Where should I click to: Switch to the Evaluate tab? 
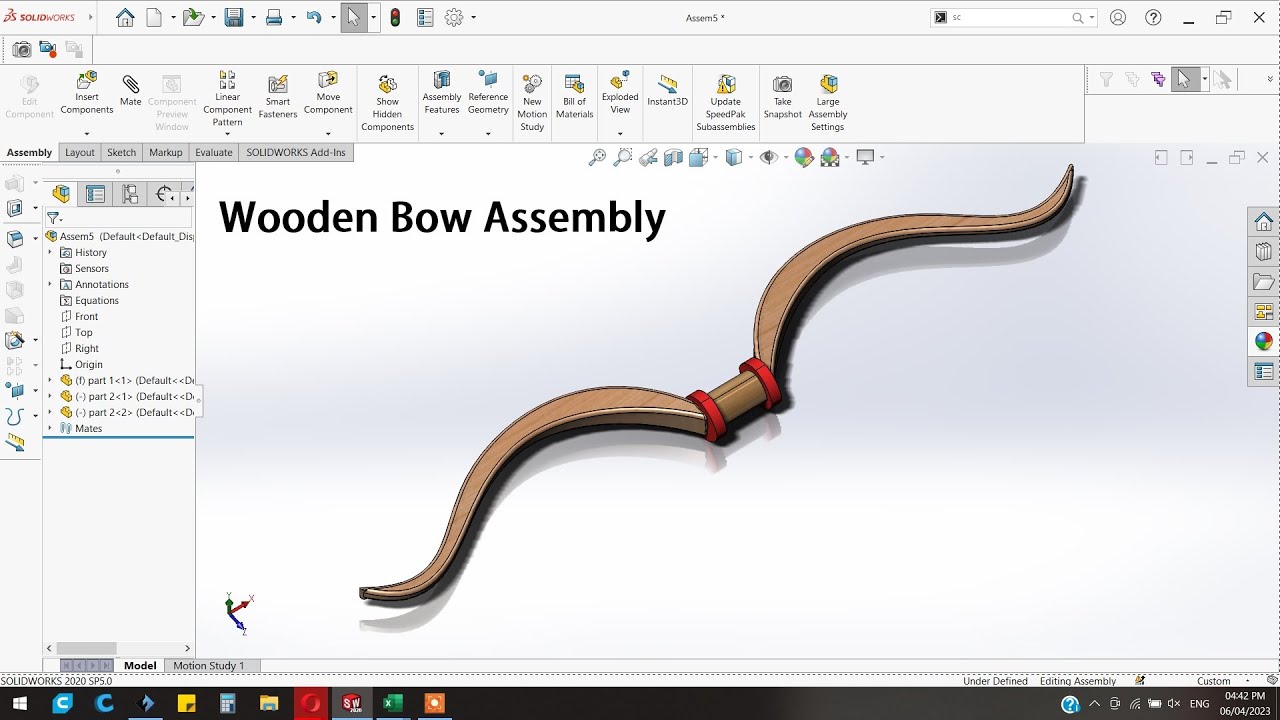point(214,152)
